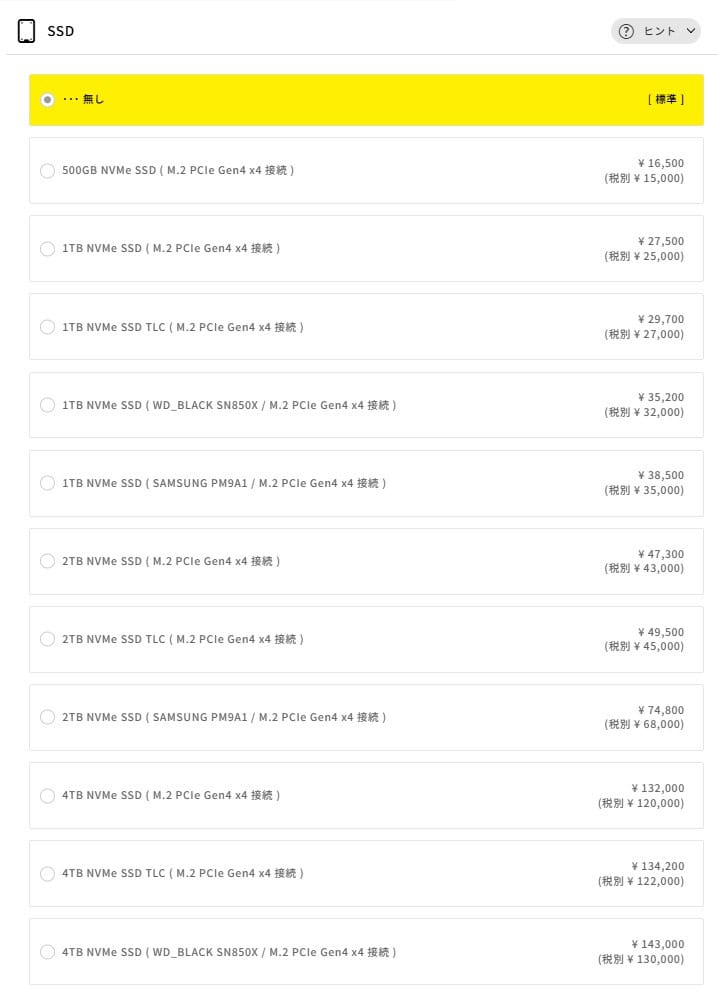Choose 2TB NVMe SSD ¥47,300 radio button
The width and height of the screenshot is (718, 1003).
pyautogui.click(x=47, y=561)
